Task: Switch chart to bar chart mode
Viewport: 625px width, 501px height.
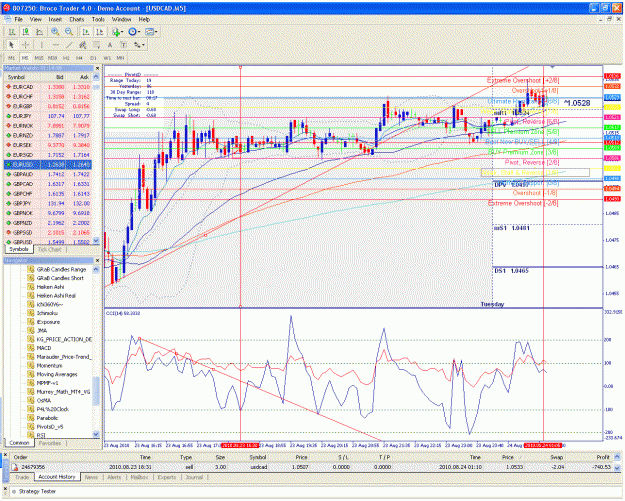Action: (12, 32)
